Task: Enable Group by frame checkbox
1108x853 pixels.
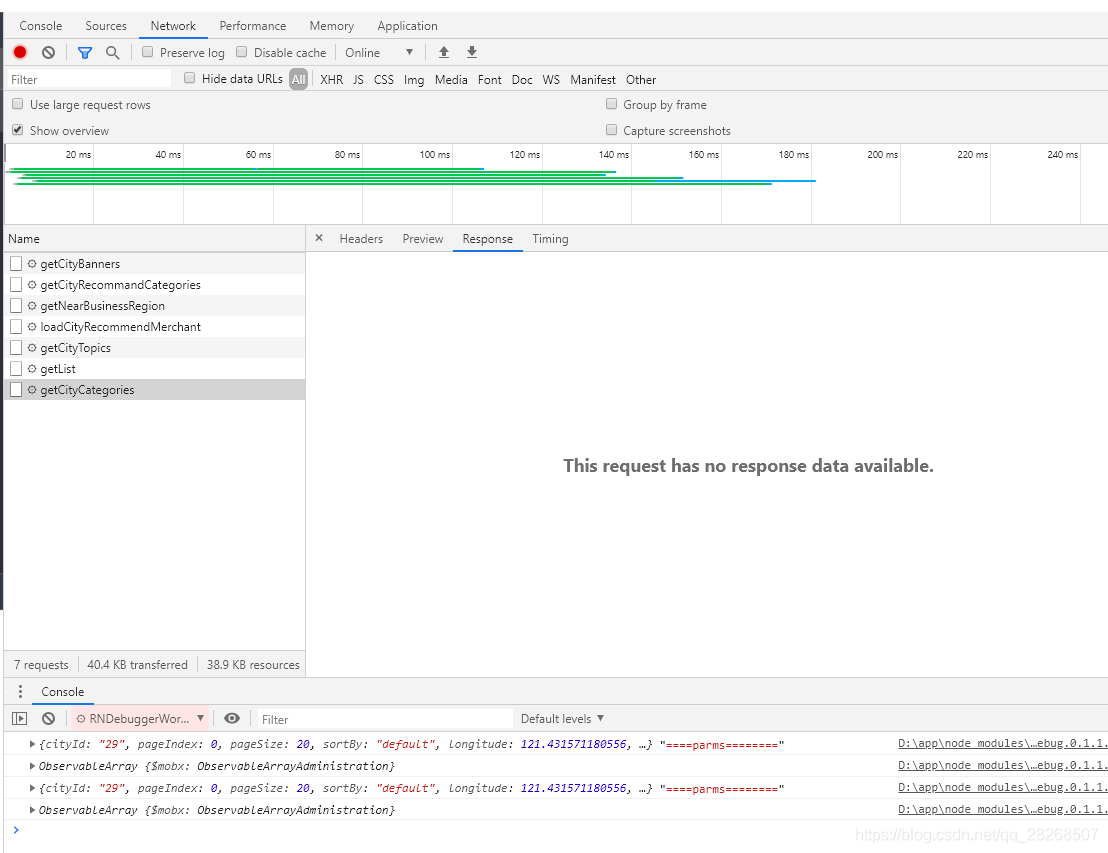Action: (611, 104)
